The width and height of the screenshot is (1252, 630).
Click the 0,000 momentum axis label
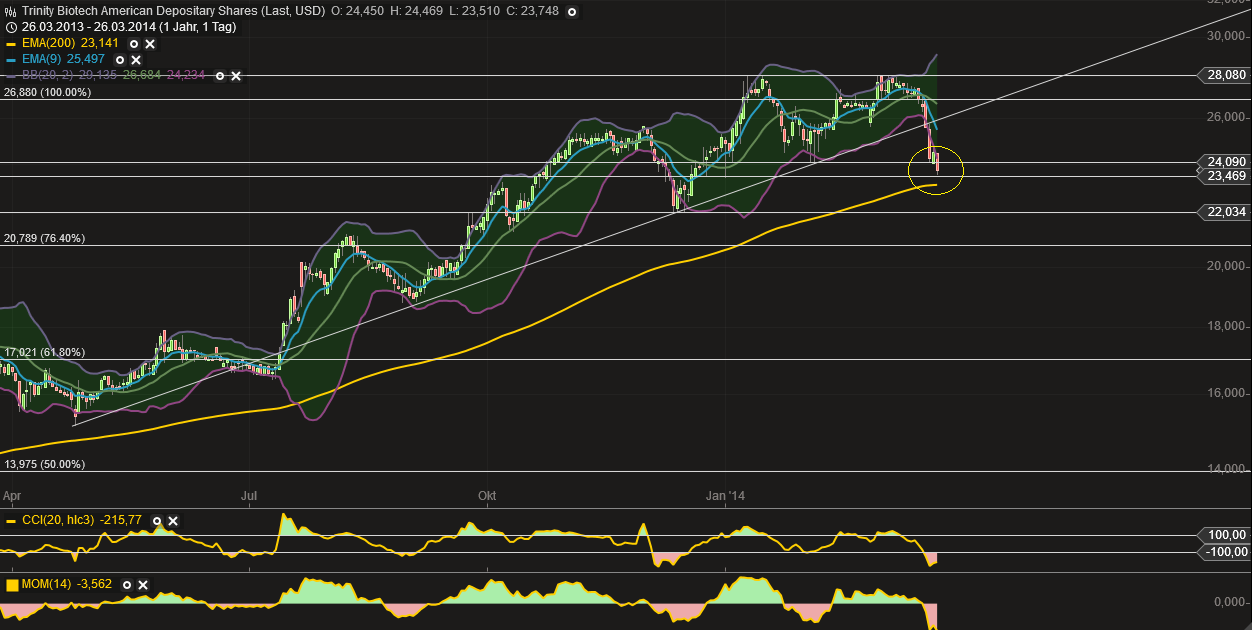(1230, 602)
